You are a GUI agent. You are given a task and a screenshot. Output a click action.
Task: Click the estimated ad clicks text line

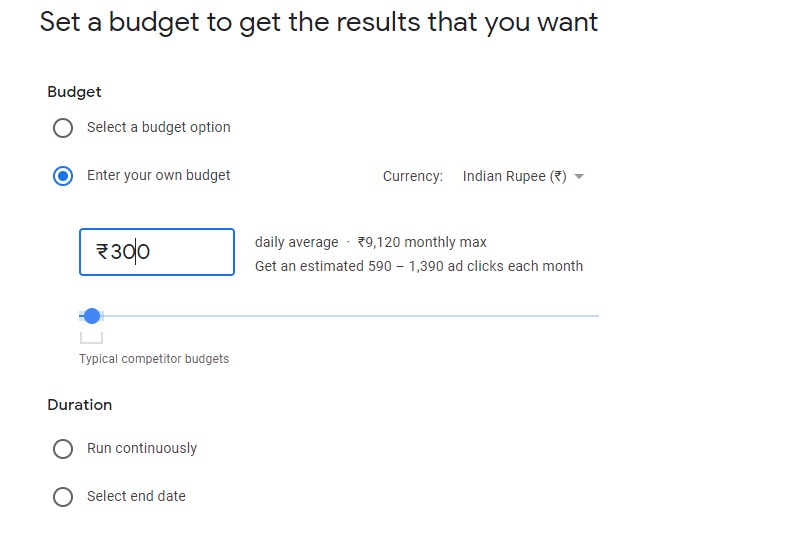pos(418,266)
